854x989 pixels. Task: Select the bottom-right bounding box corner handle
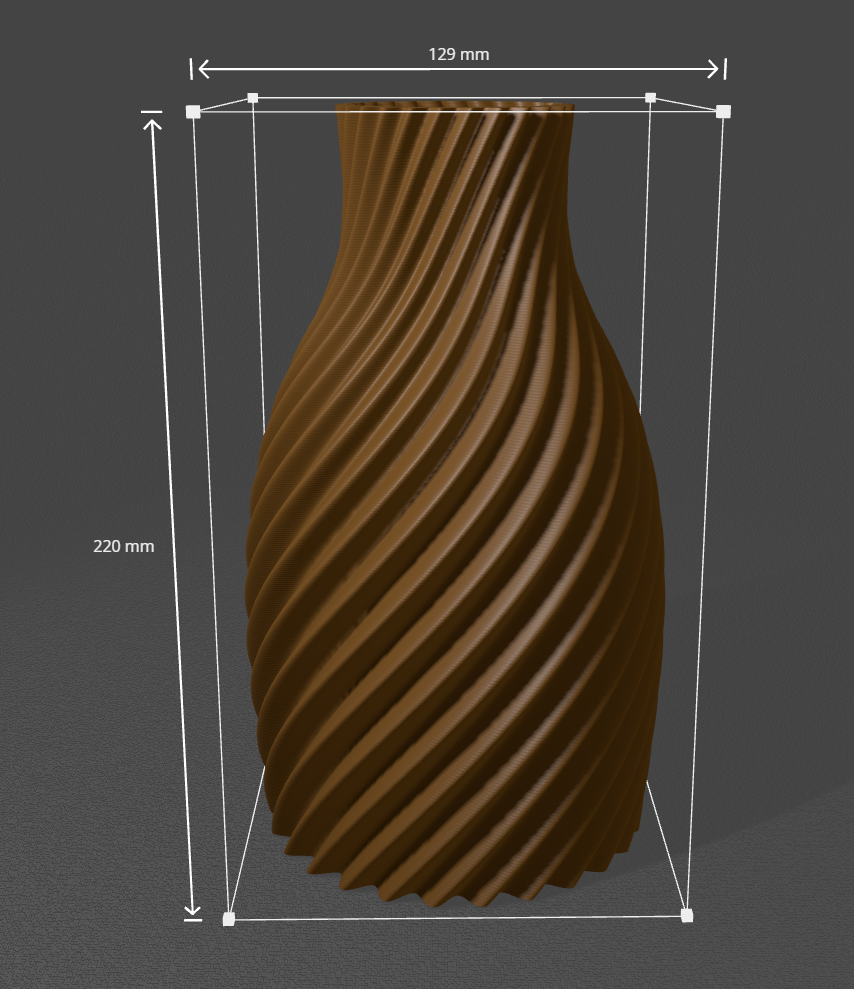pos(686,915)
